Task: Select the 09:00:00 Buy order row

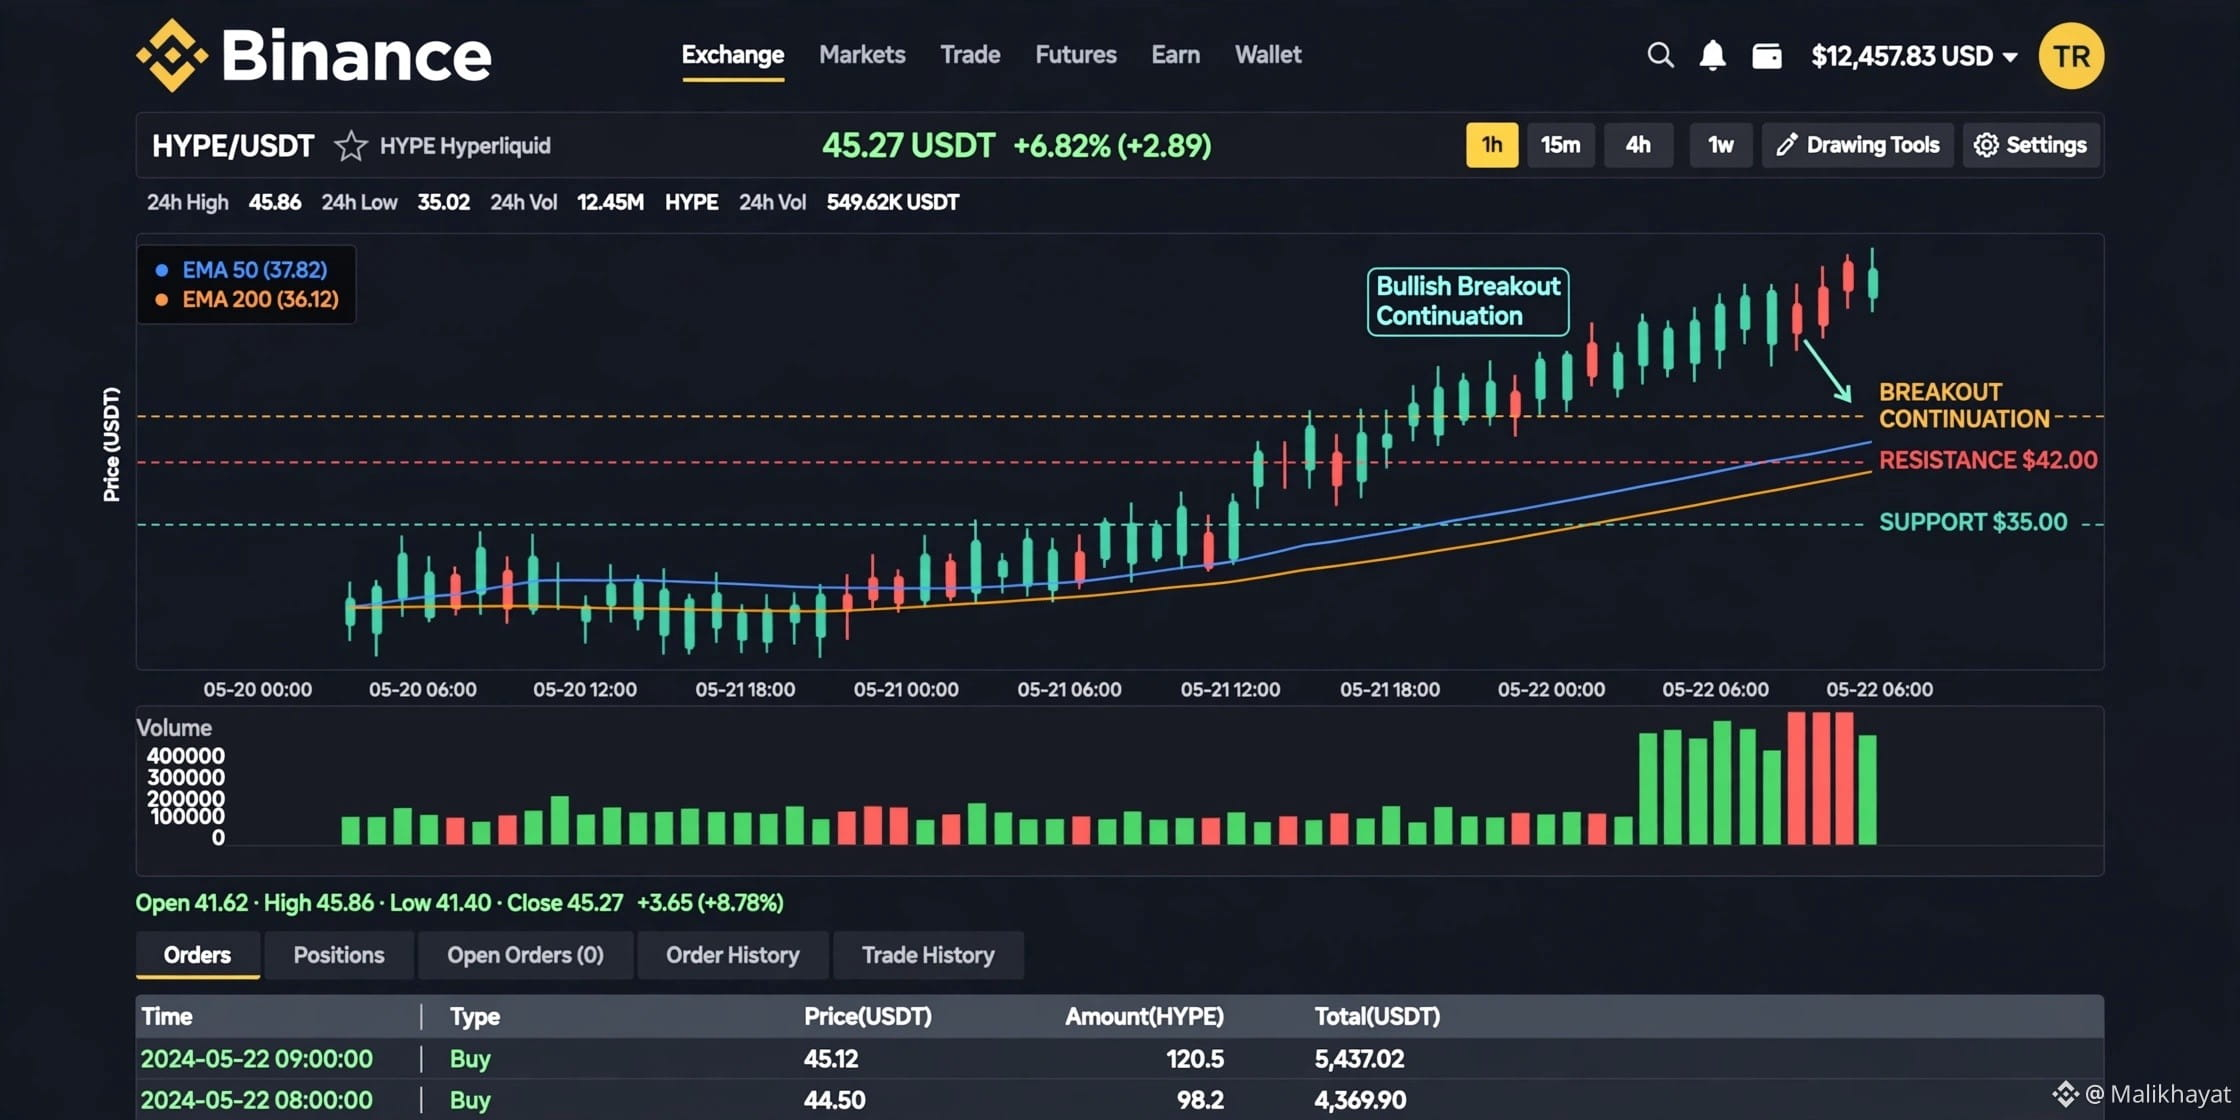Action: (1120, 1059)
